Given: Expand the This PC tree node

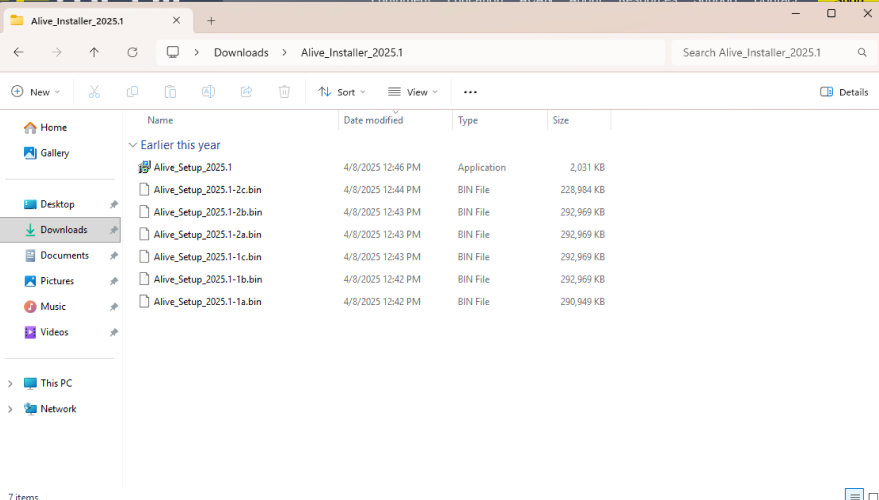Looking at the screenshot, I should tap(11, 383).
